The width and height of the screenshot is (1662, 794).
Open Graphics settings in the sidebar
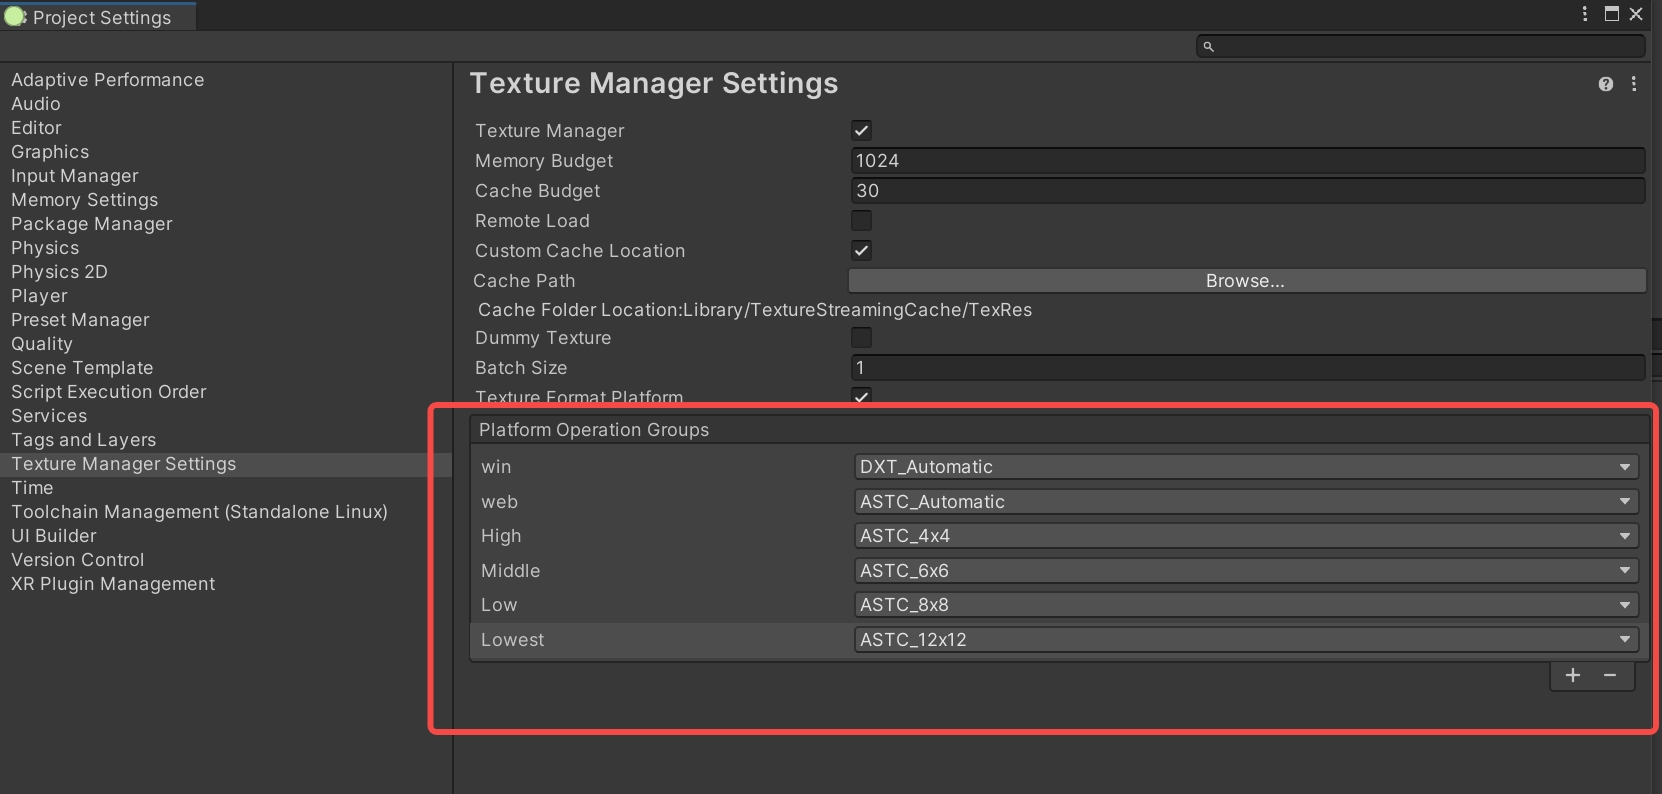pos(50,152)
